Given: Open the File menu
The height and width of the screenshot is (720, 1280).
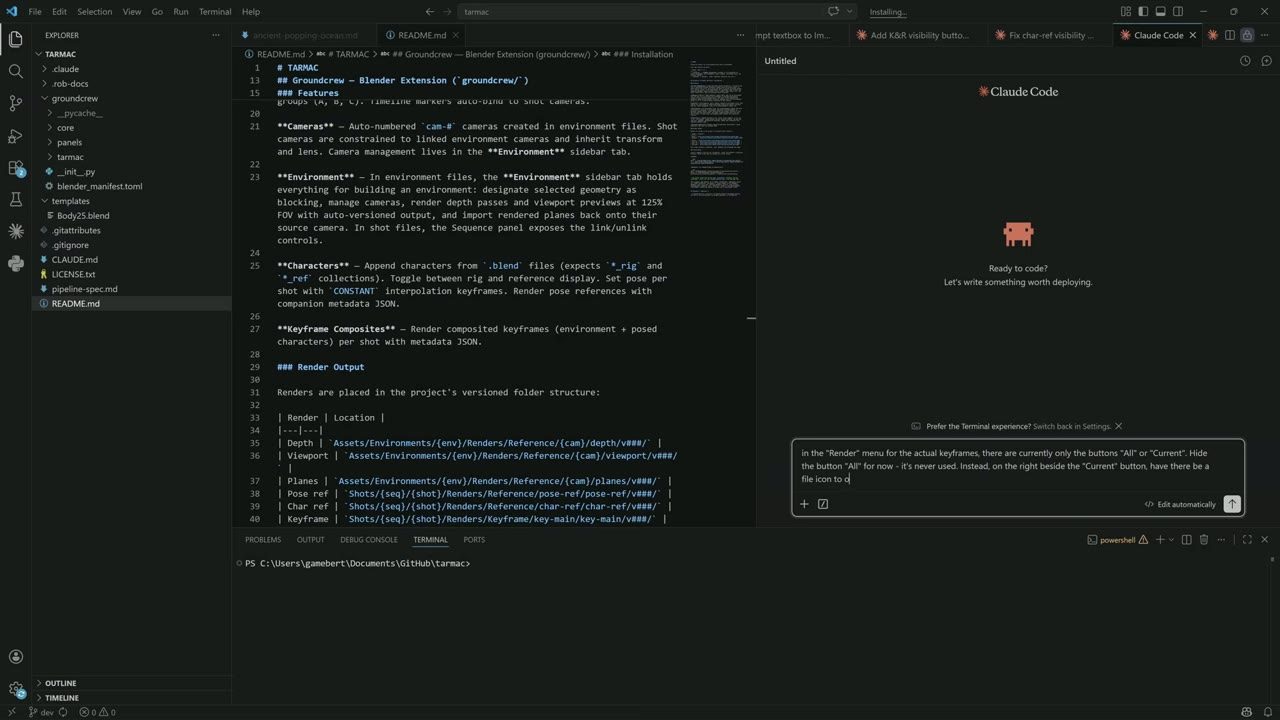Looking at the screenshot, I should 35,12.
